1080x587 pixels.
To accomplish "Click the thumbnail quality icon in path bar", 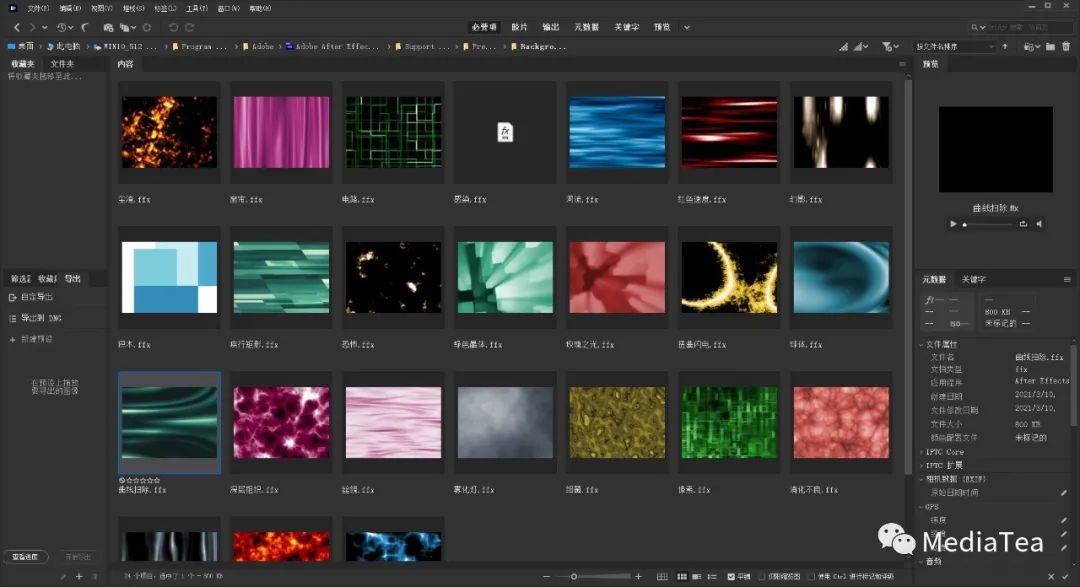I will point(844,46).
